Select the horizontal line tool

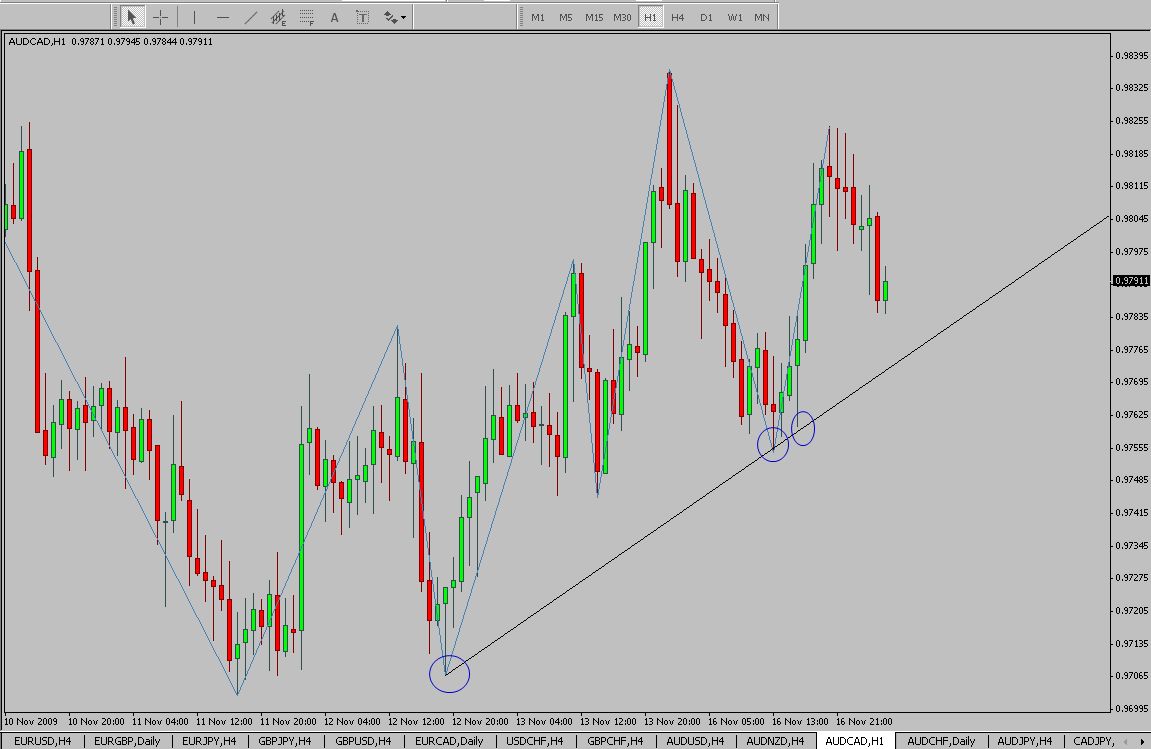pos(222,17)
